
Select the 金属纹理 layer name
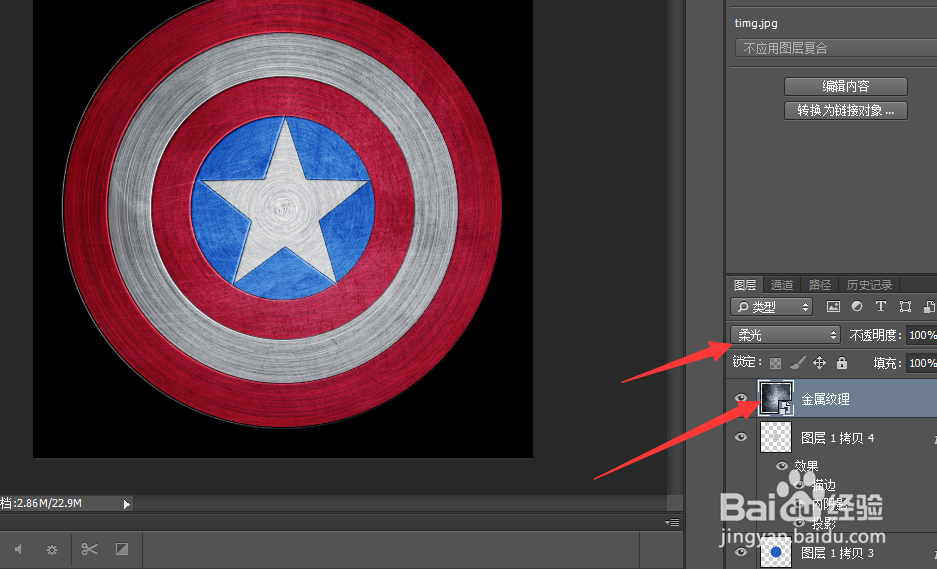pos(825,399)
